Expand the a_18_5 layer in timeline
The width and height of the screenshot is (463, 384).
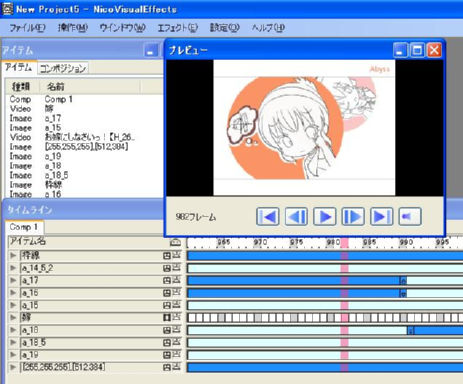point(13,342)
